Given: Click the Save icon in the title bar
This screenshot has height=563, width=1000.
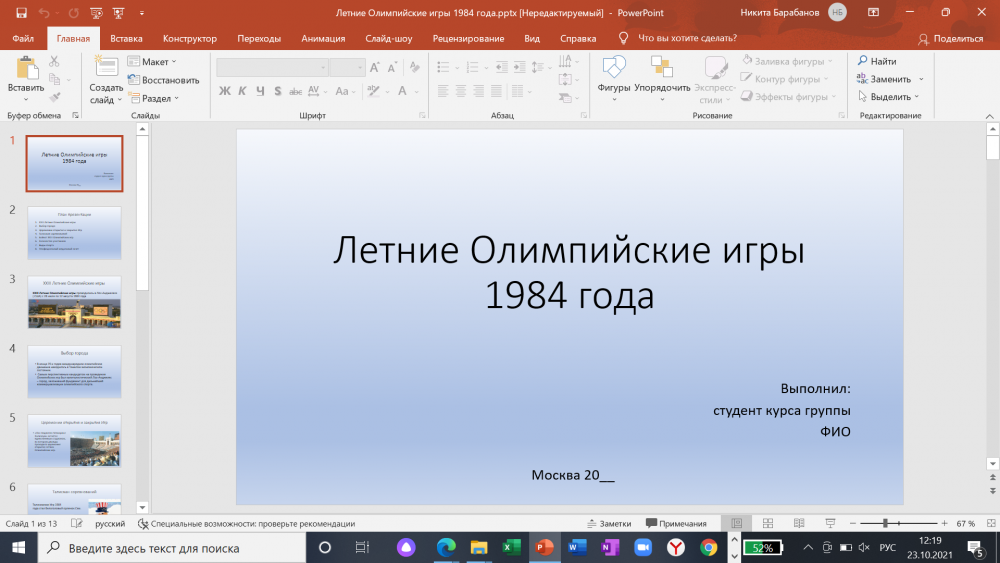Looking at the screenshot, I should coord(22,12).
